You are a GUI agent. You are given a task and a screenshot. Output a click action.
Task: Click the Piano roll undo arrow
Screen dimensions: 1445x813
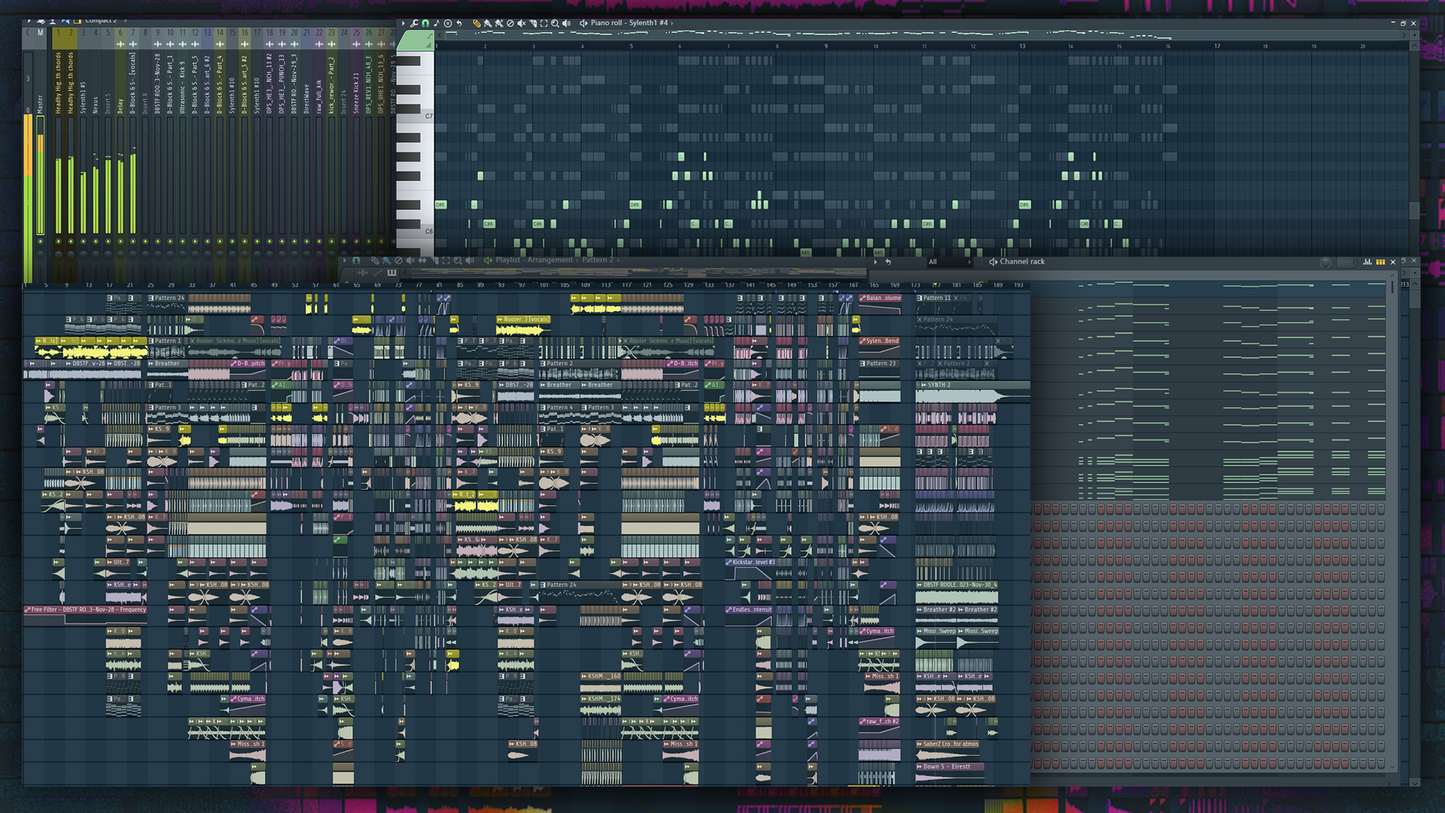459,23
